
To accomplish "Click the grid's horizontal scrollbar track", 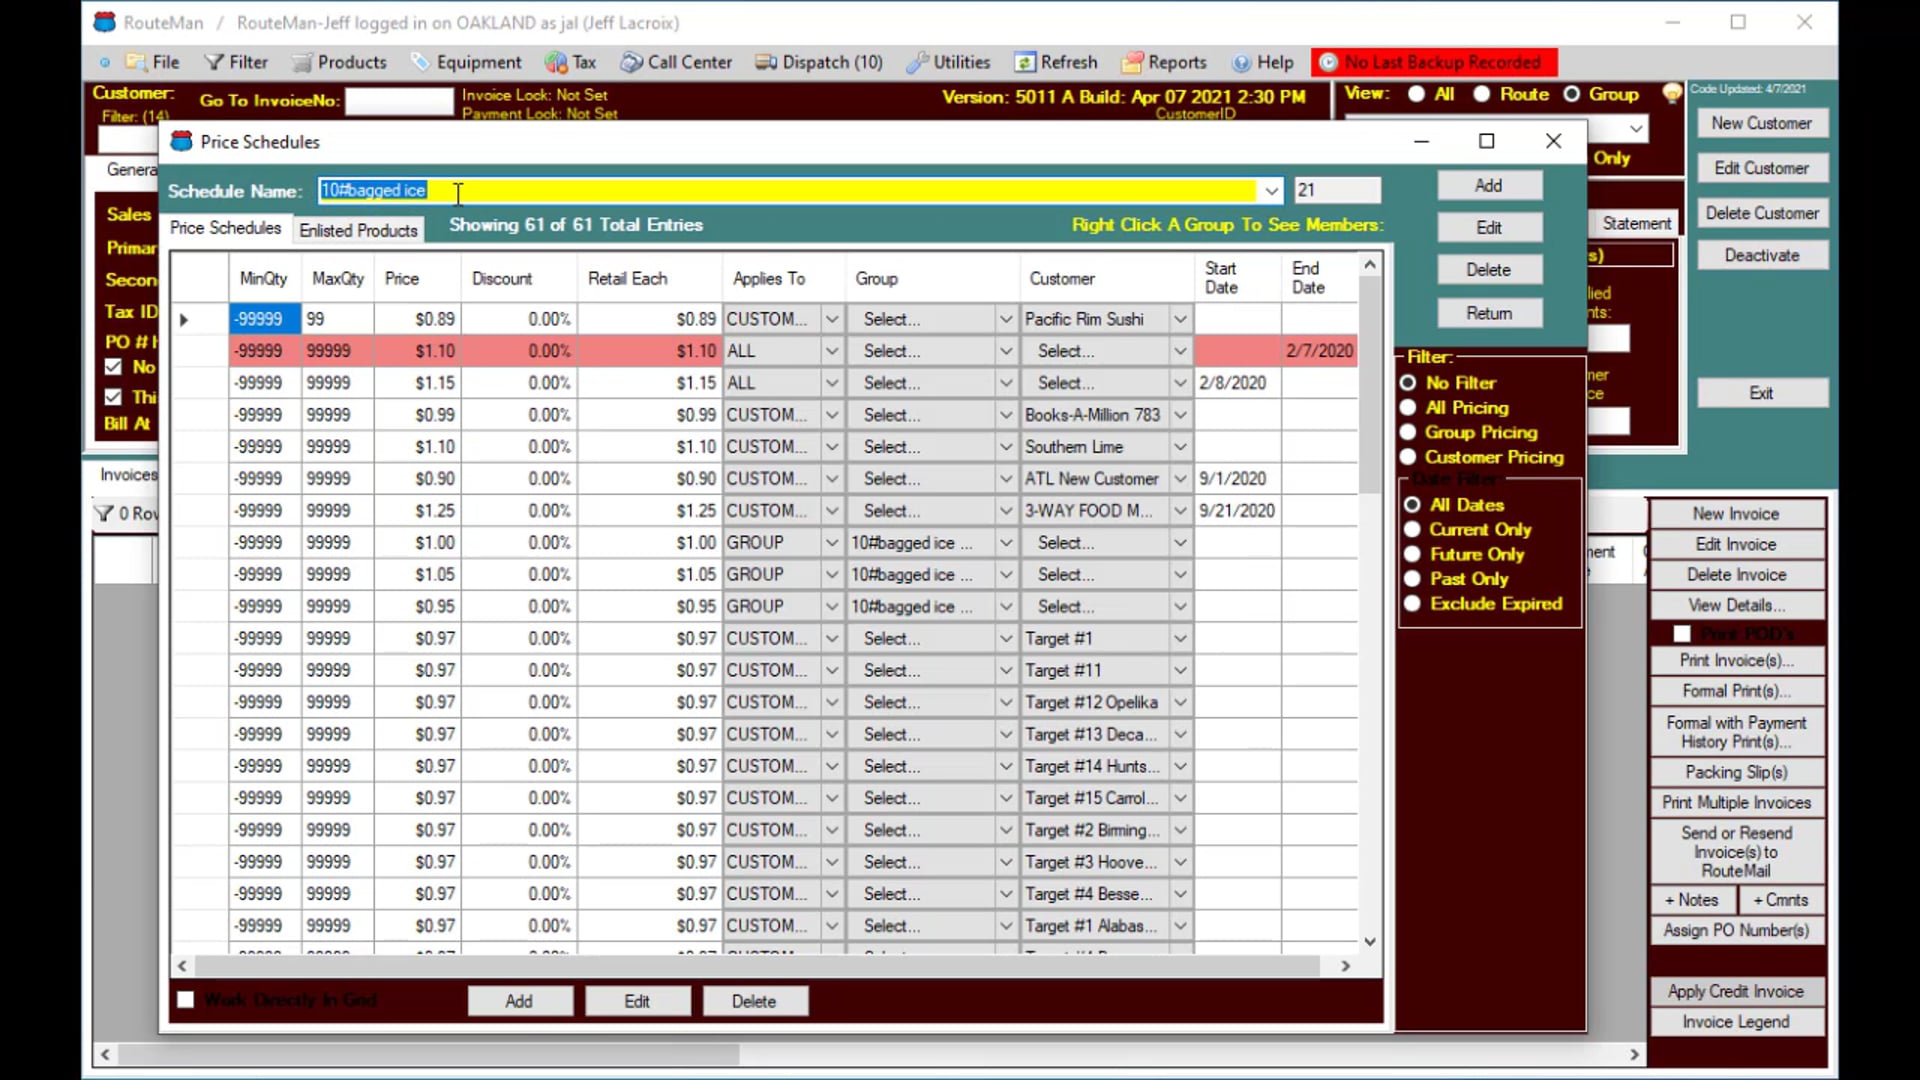I will pyautogui.click(x=763, y=966).
